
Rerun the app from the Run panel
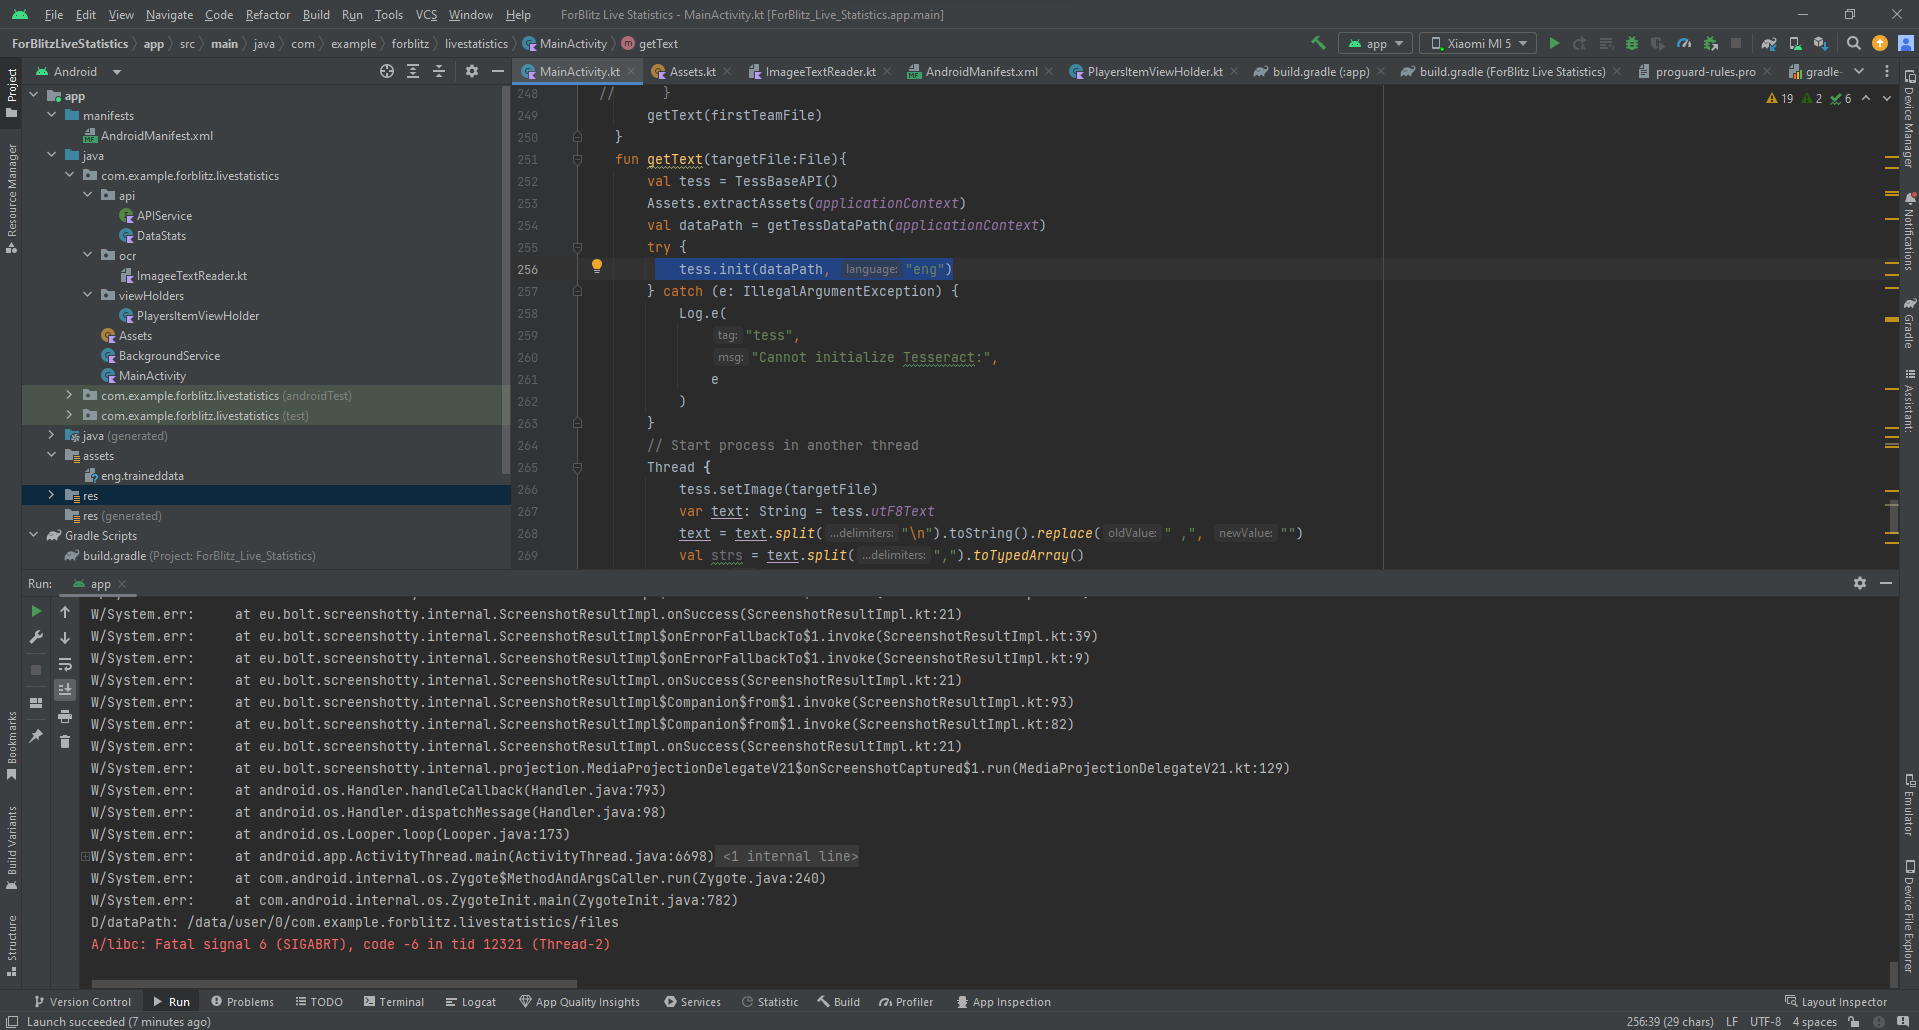click(x=36, y=611)
